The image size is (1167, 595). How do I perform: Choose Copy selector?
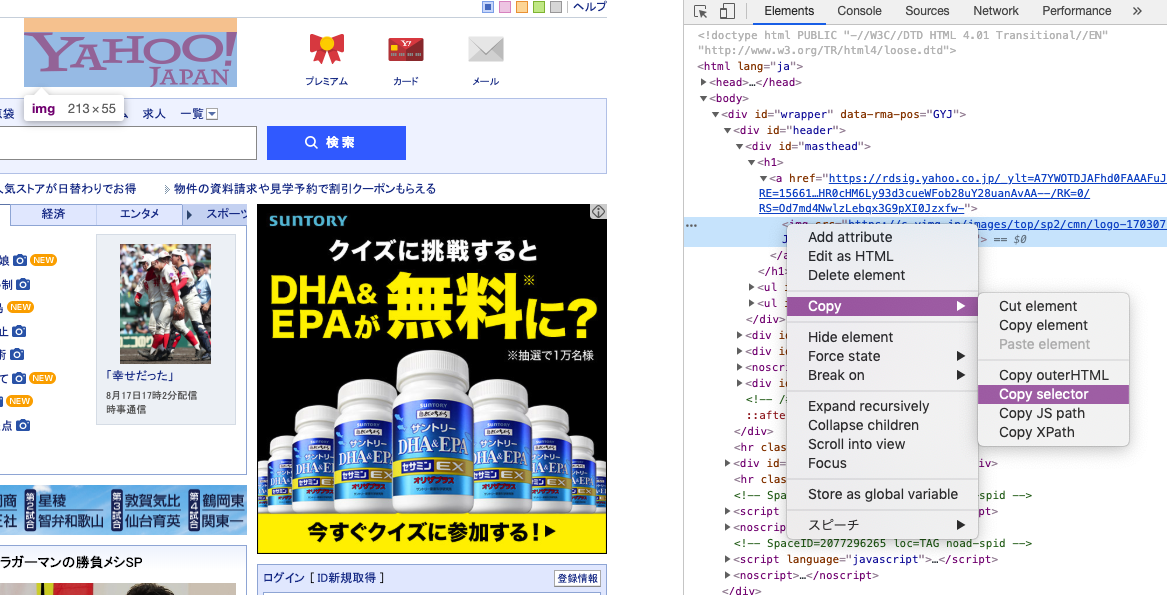click(x=1053, y=395)
